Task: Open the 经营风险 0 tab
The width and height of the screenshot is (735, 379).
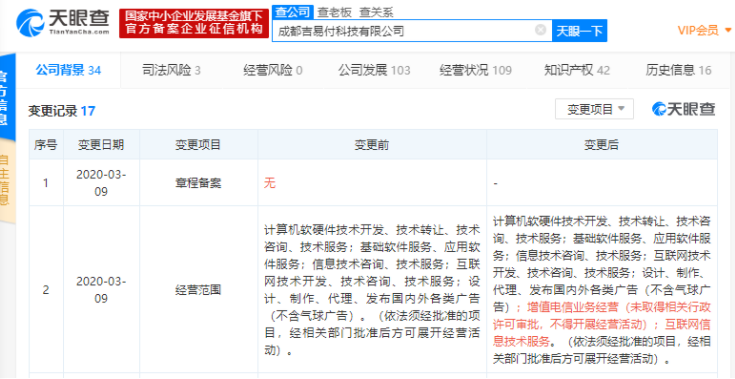Action: (x=273, y=70)
